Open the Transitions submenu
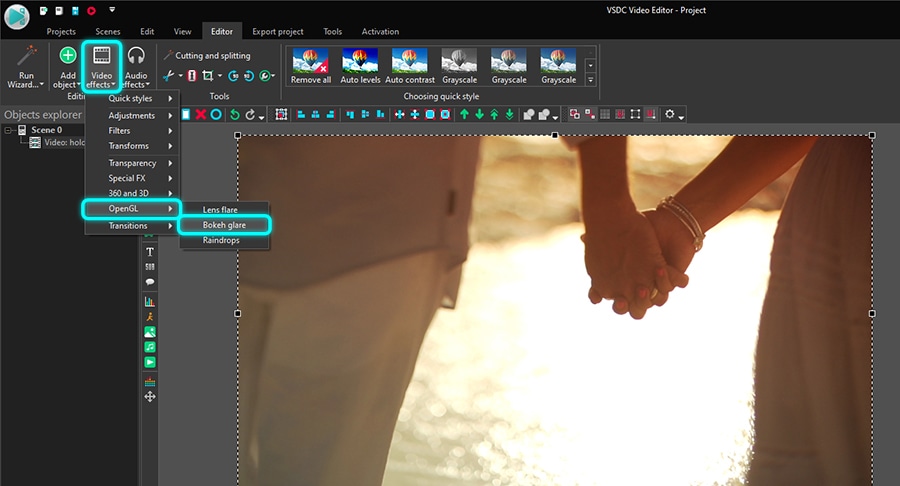 [134, 226]
